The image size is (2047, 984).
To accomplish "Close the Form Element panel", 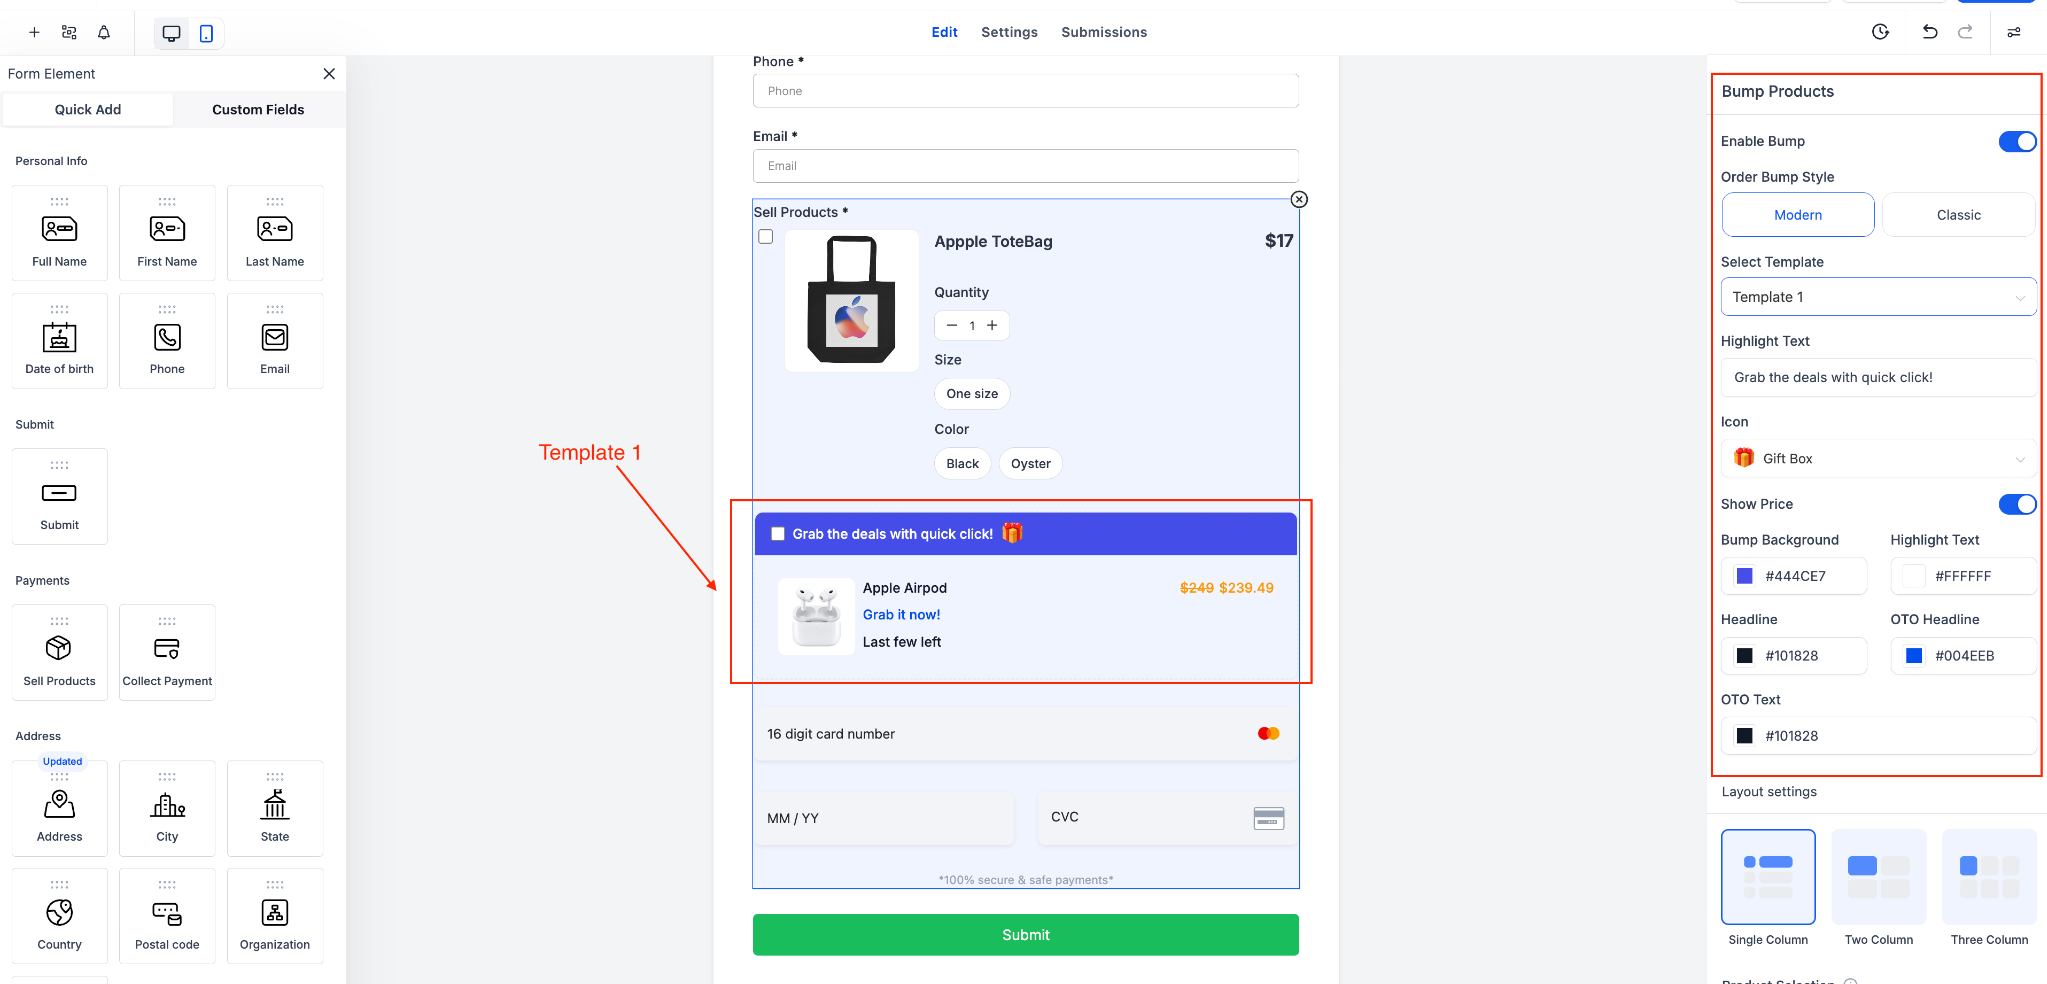I will click(x=329, y=74).
